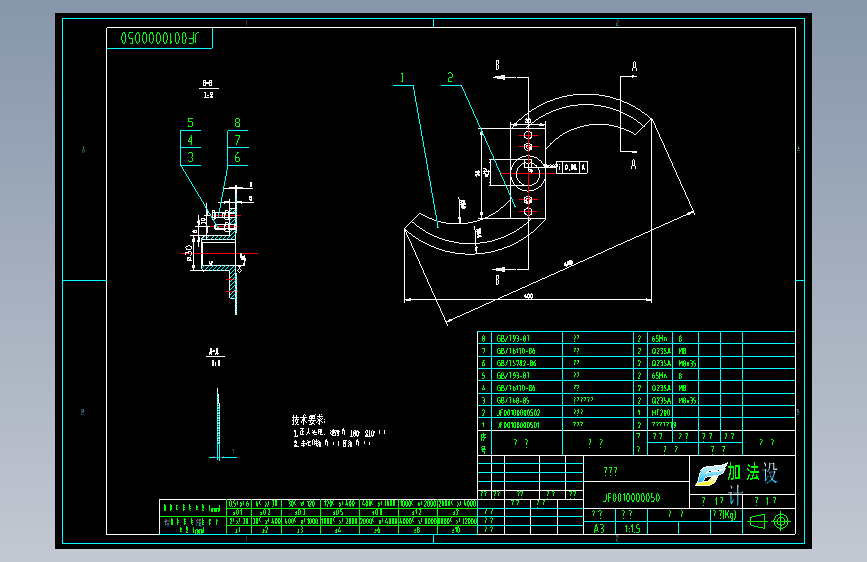Click the lower section letter A near the arc
867x562 pixels.
pyautogui.click(x=634, y=164)
